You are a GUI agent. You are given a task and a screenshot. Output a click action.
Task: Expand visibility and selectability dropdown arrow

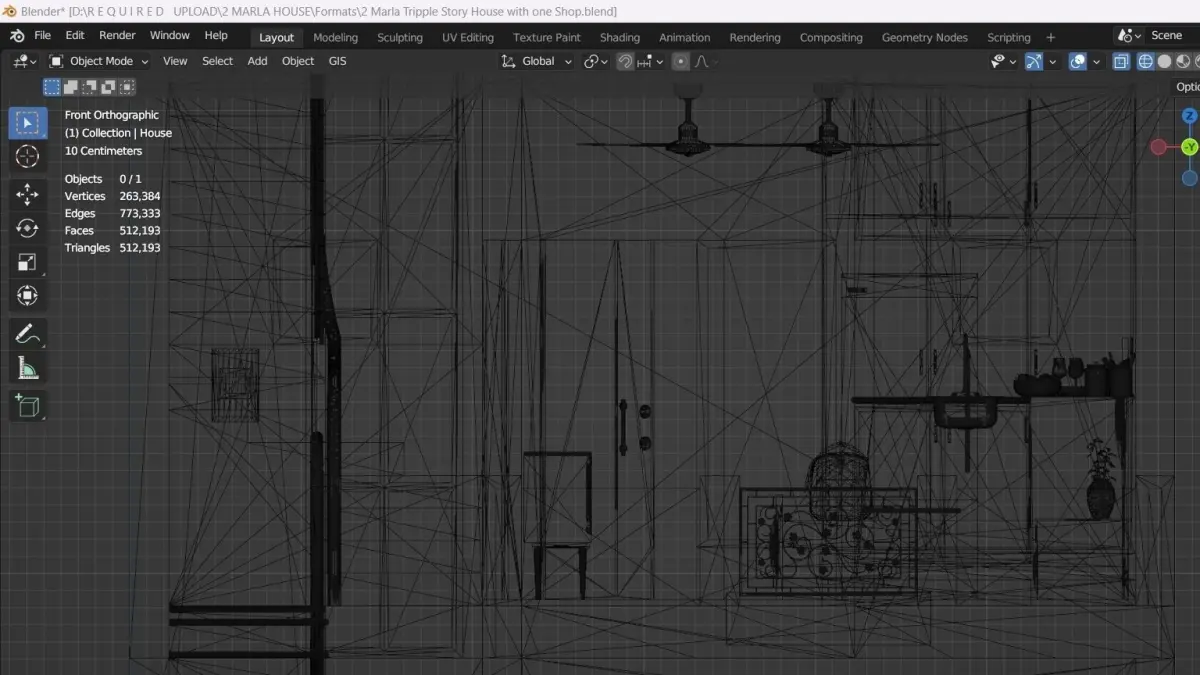point(1013,62)
